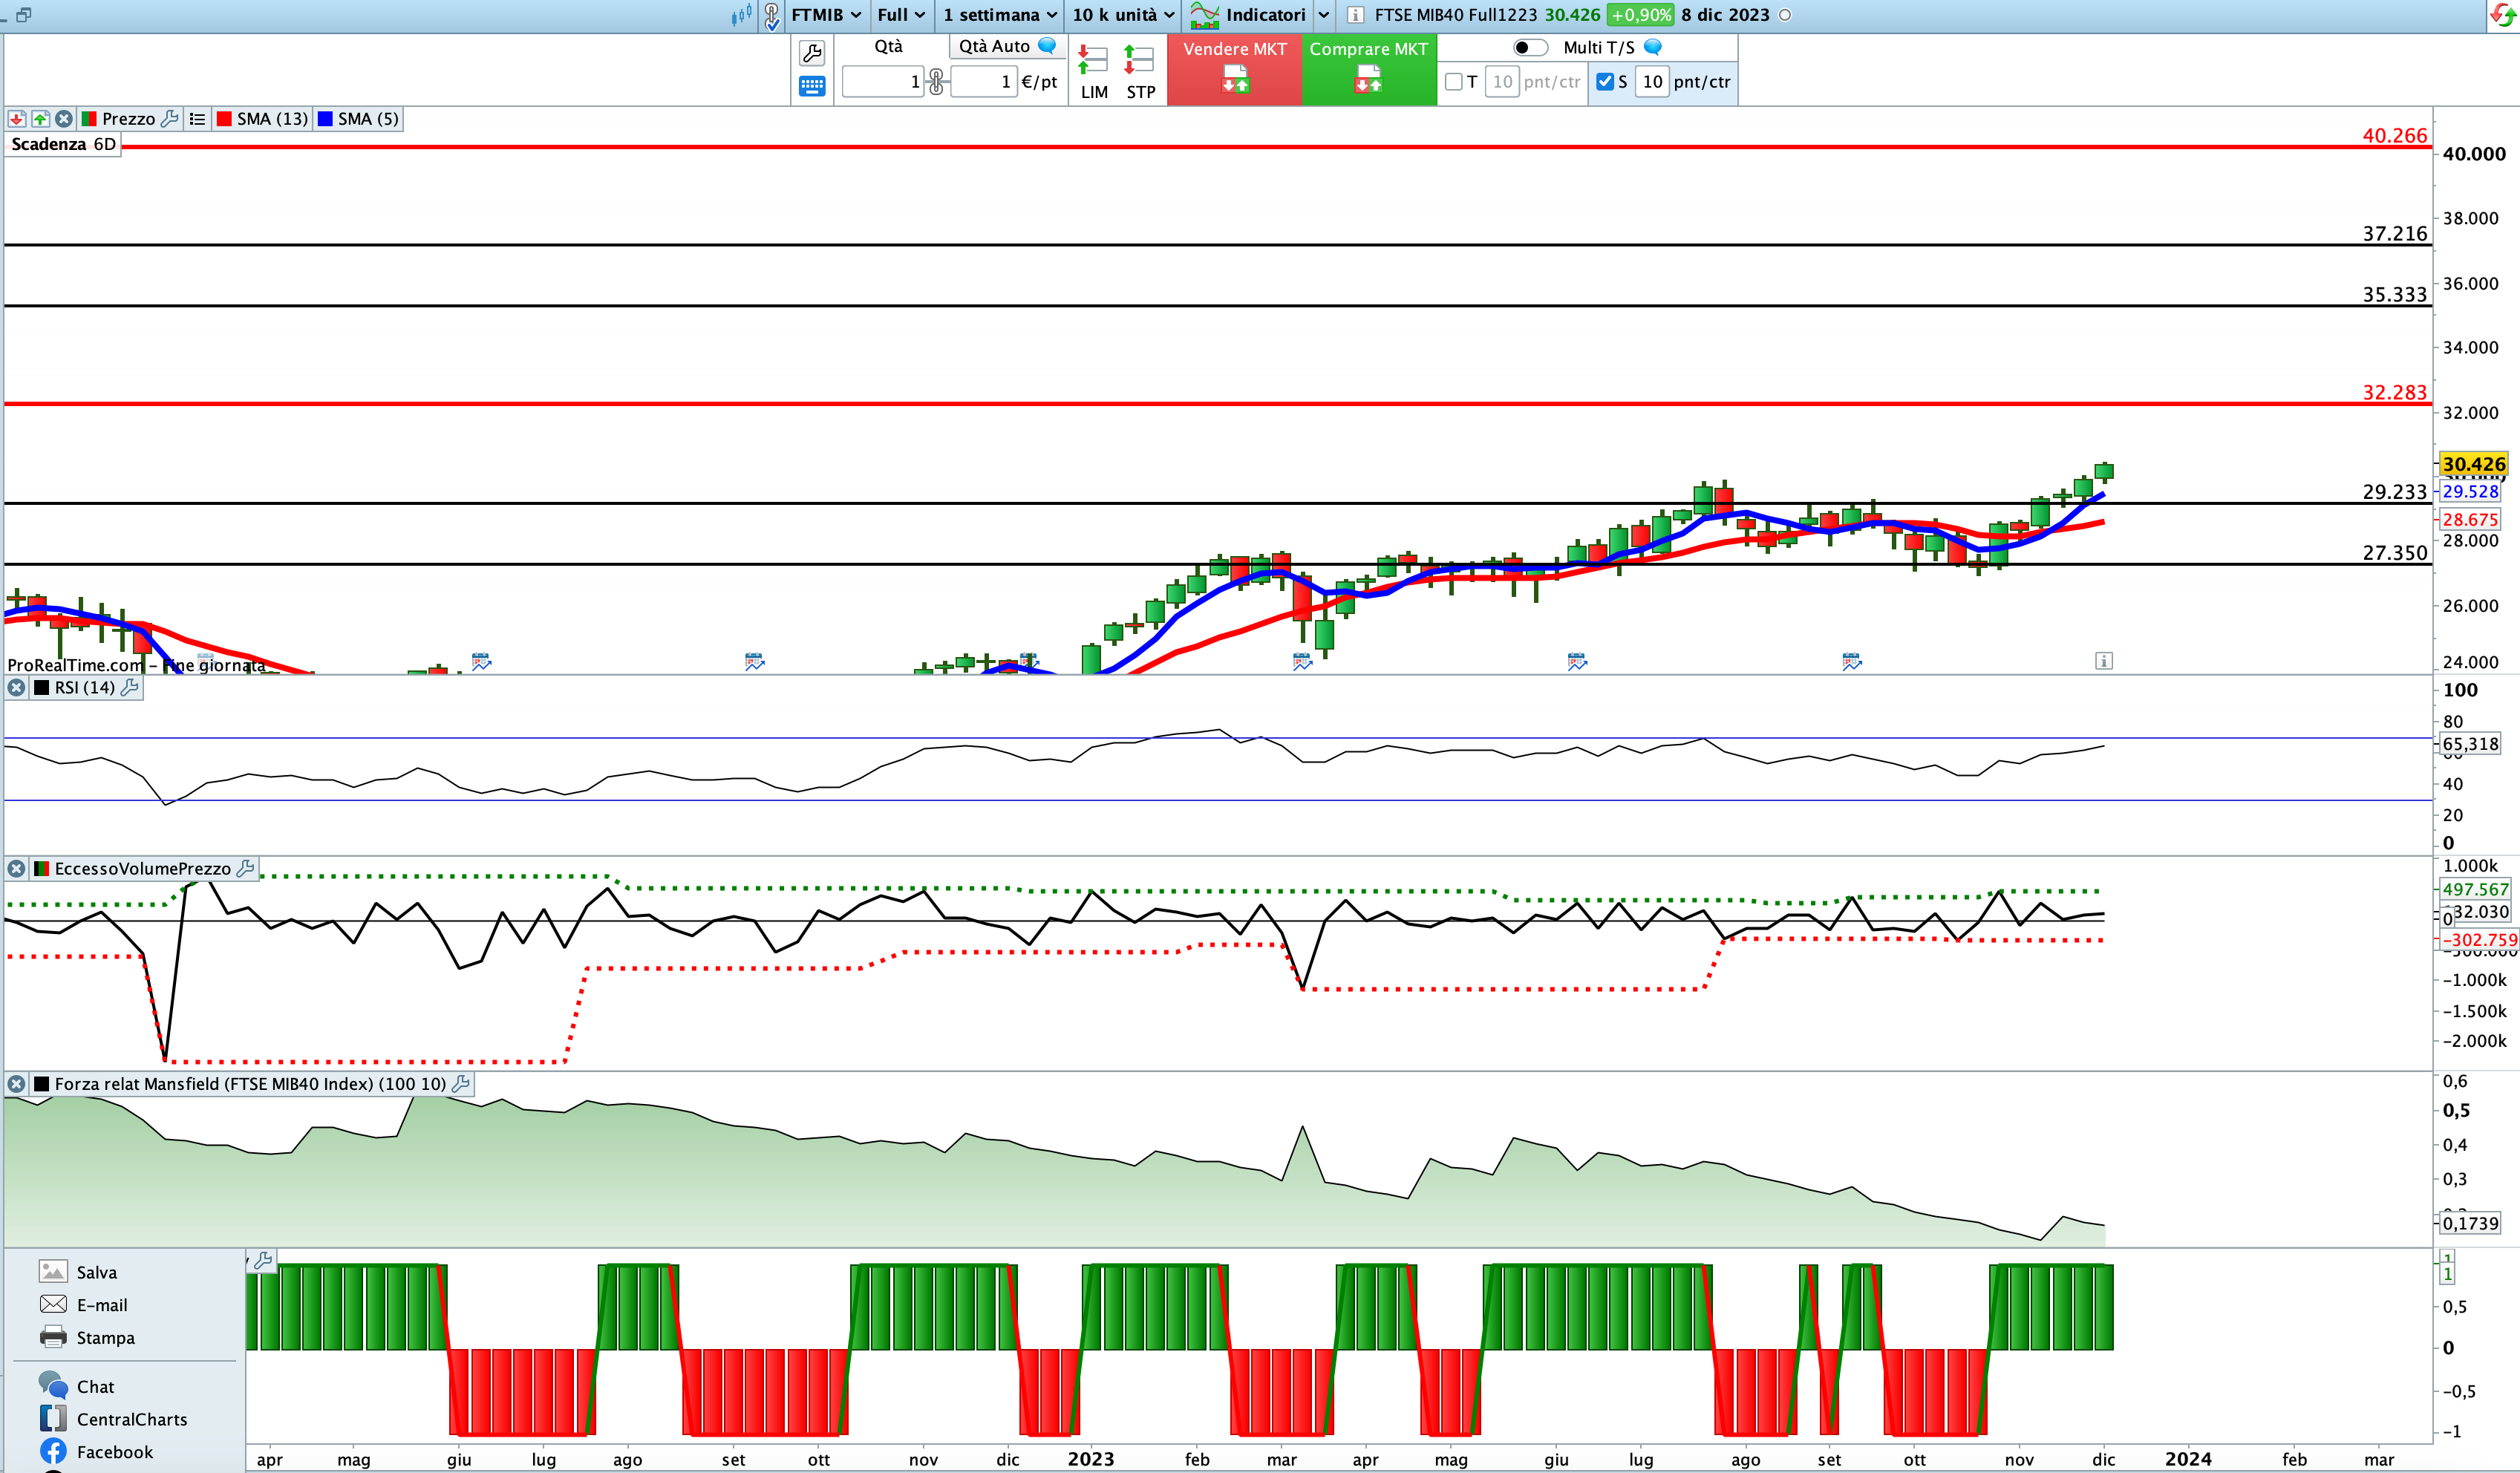Open the trading panel wrench settings

pyautogui.click(x=812, y=53)
